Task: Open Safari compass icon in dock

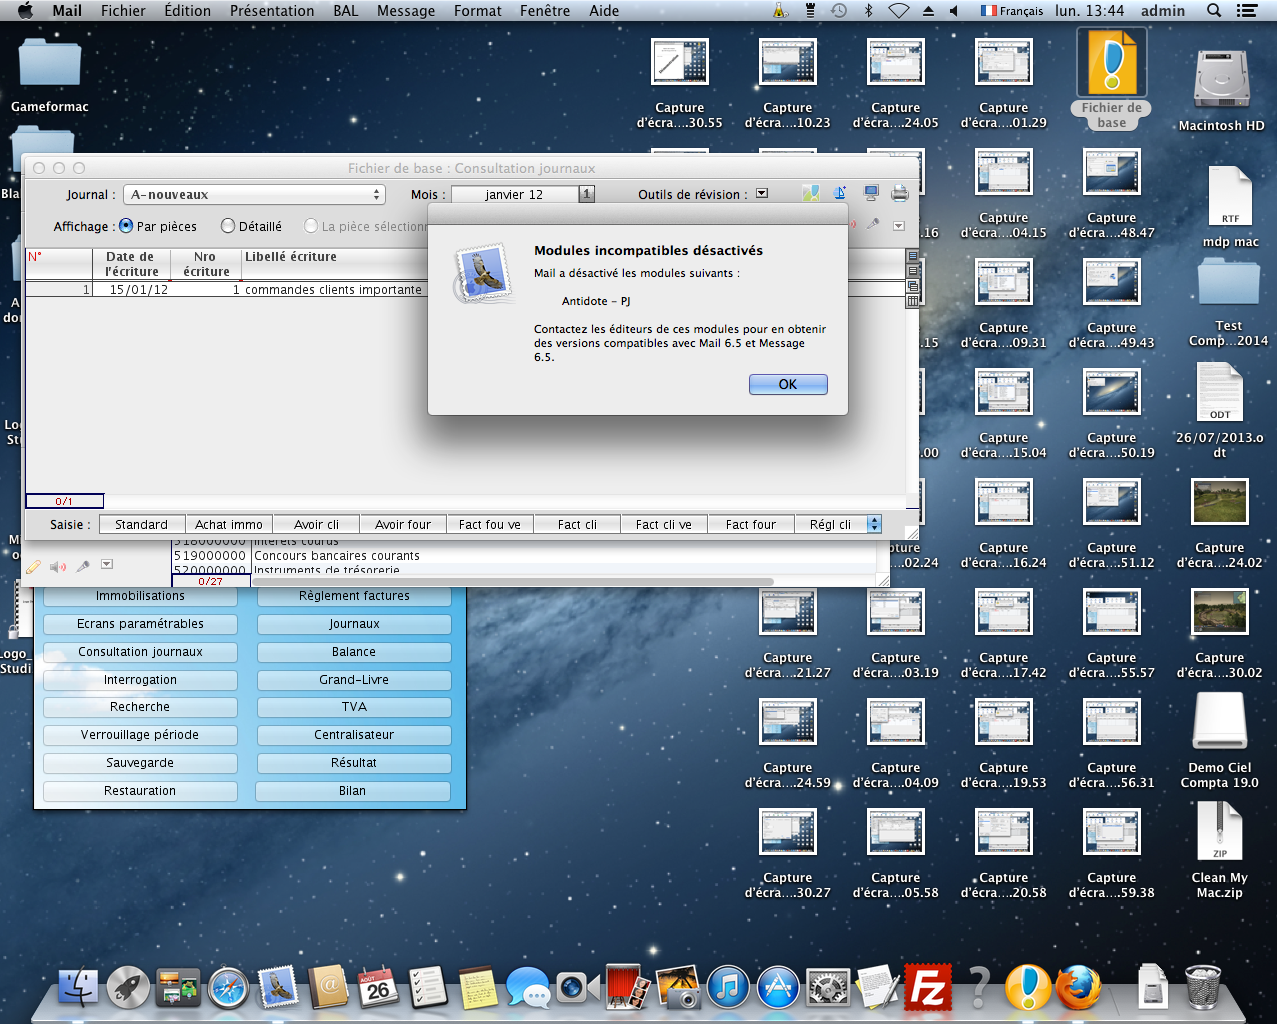Action: (228, 988)
